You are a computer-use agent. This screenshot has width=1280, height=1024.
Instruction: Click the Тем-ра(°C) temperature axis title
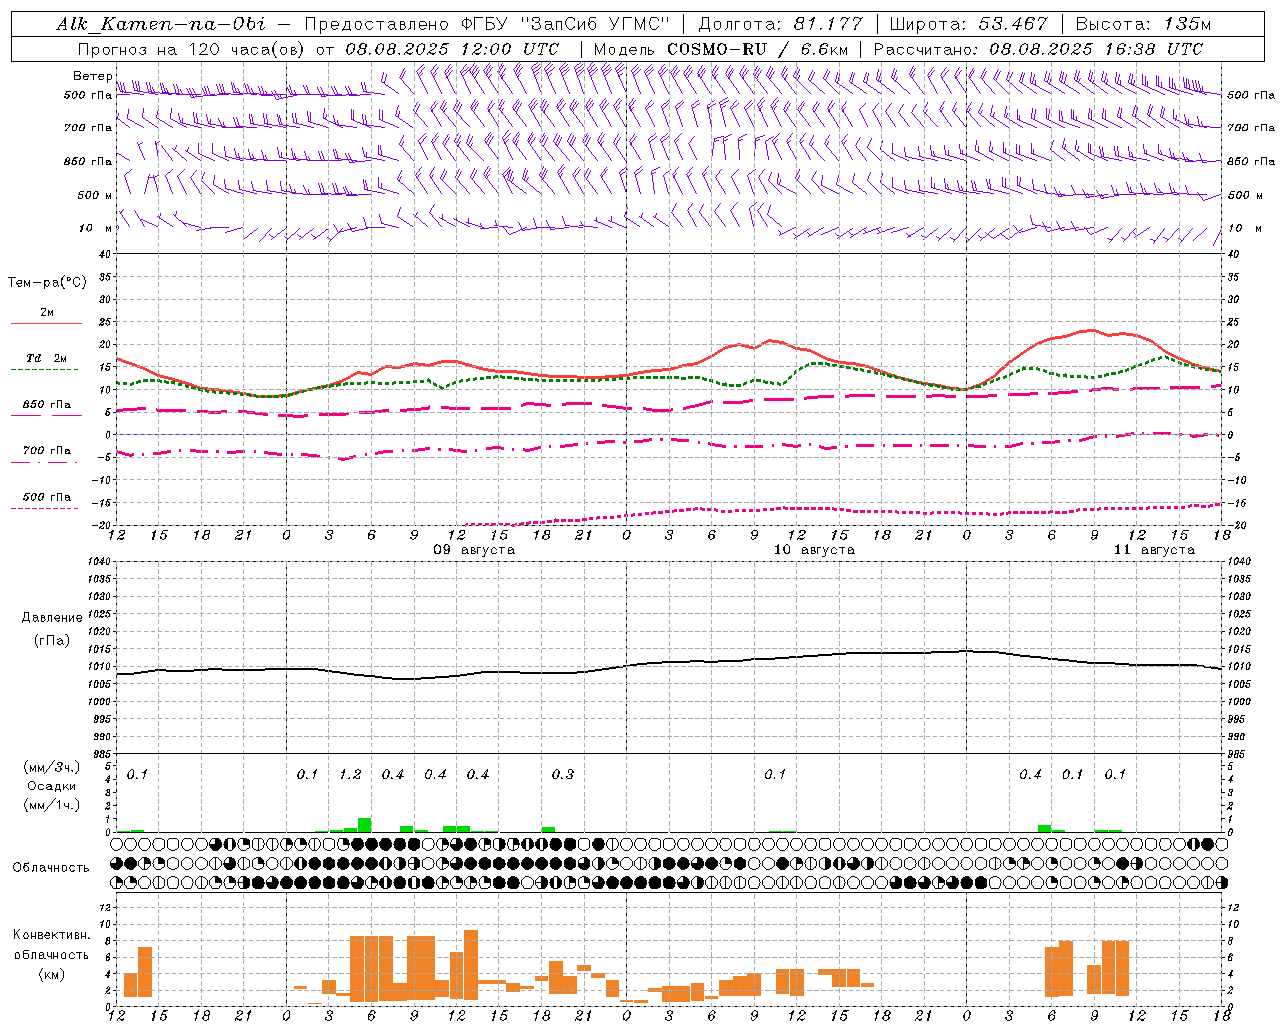point(47,283)
